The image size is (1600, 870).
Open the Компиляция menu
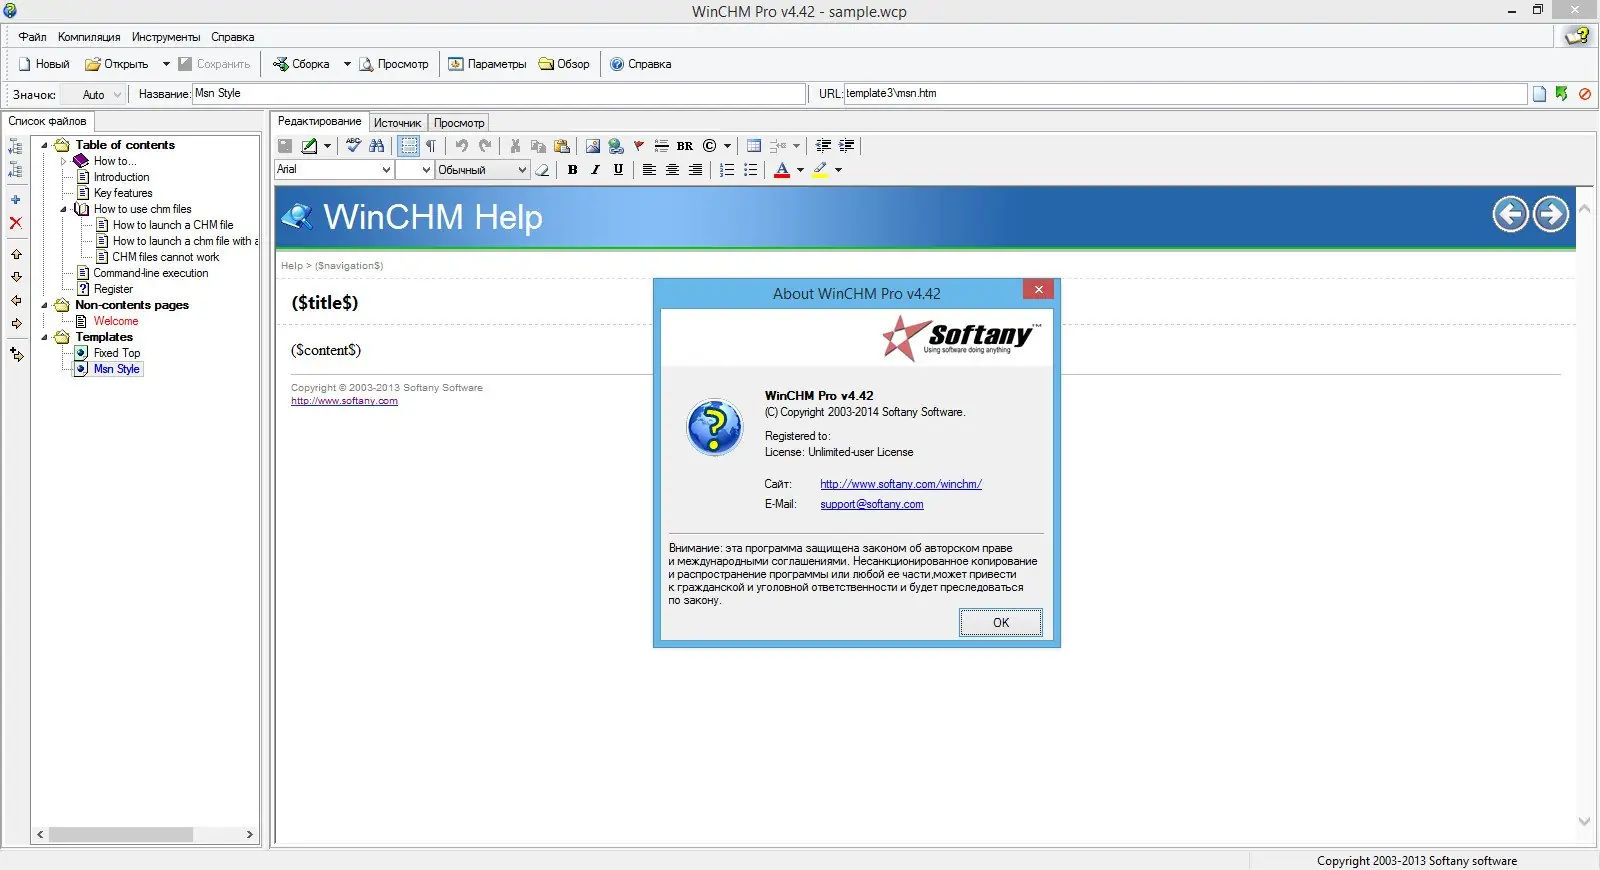coord(89,37)
